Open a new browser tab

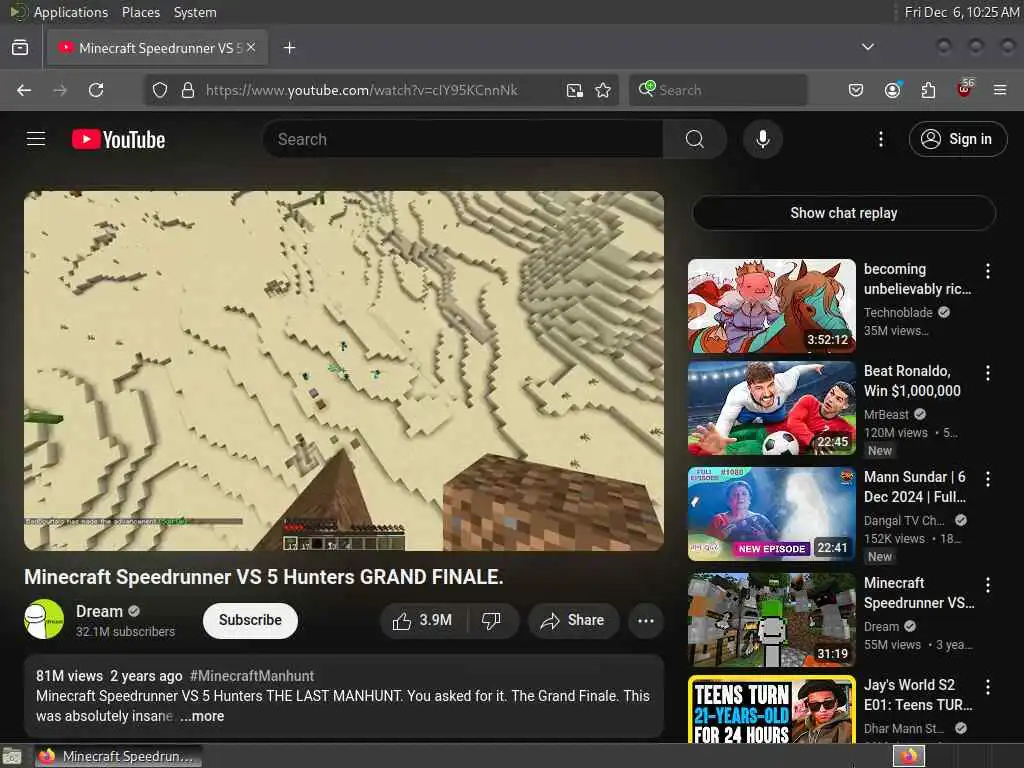point(289,48)
